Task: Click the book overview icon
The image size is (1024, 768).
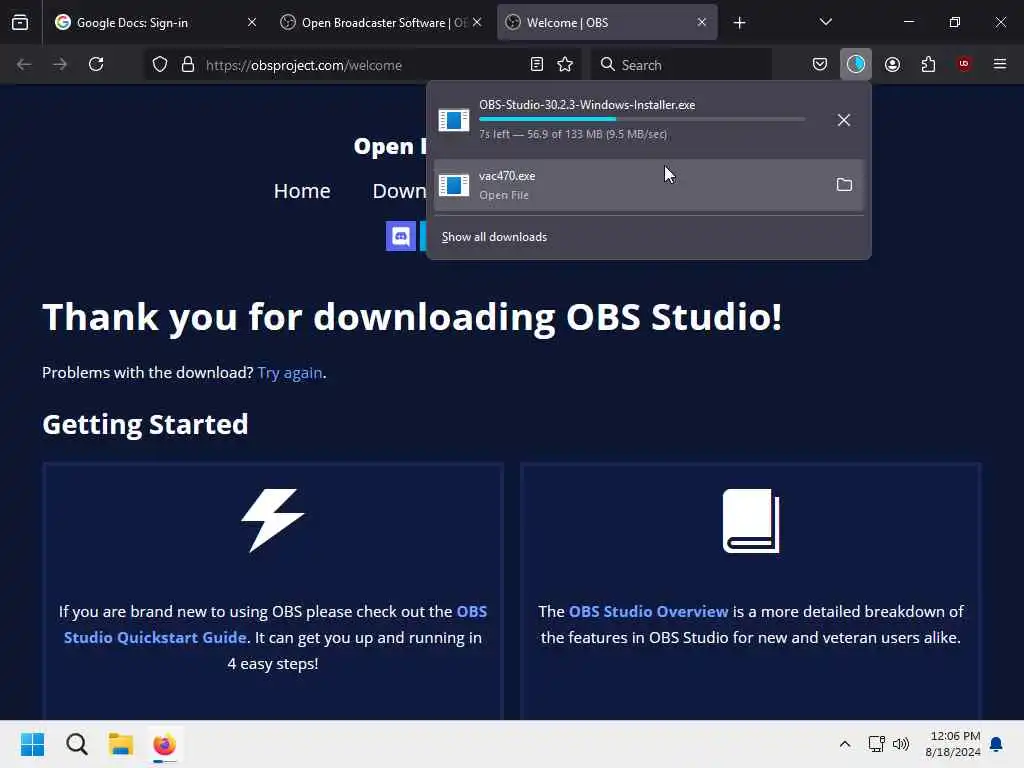Action: coord(751,520)
